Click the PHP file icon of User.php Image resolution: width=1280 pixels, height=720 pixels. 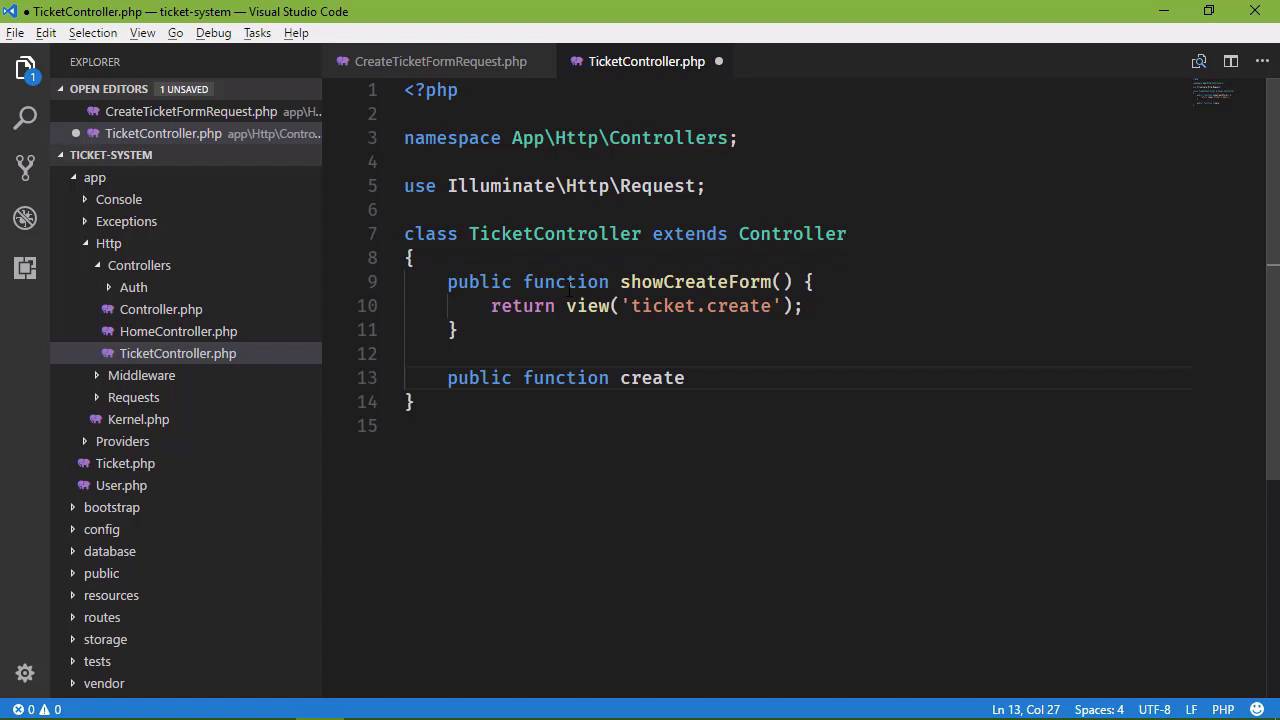point(86,485)
